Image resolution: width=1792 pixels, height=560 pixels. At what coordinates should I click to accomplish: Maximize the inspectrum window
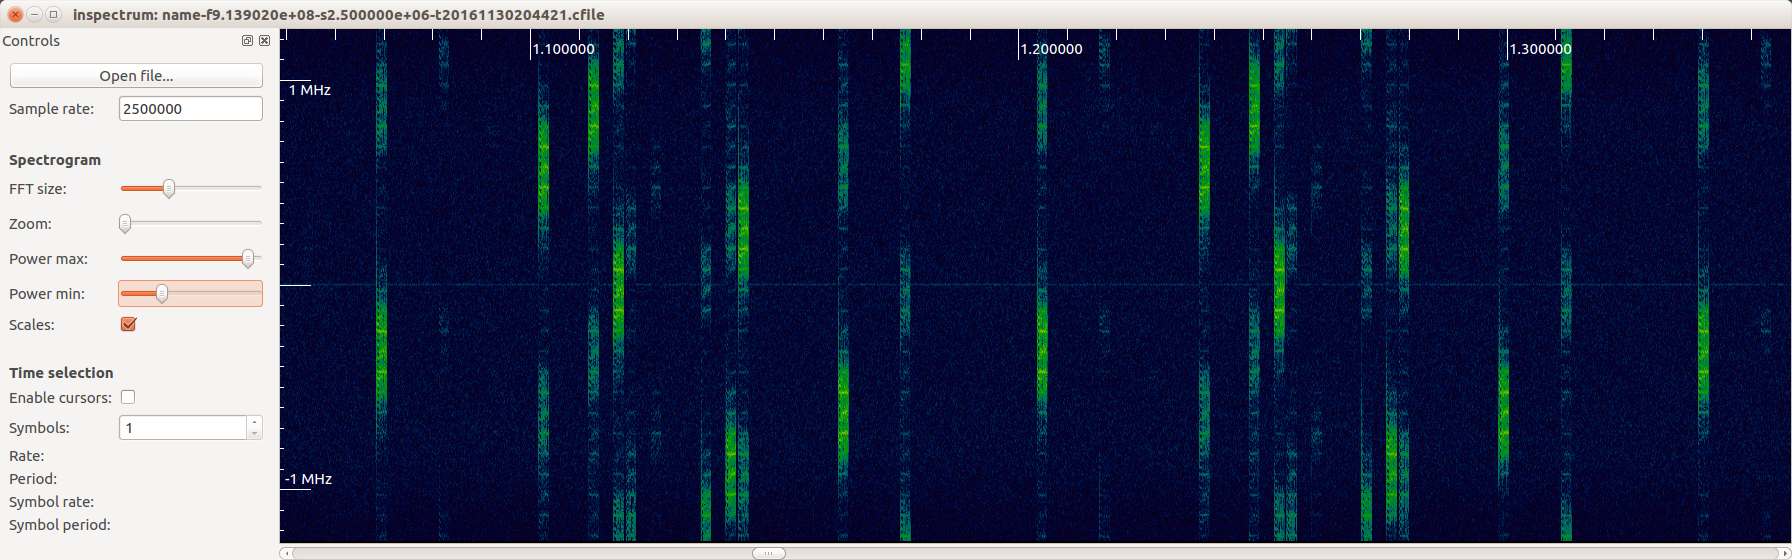(x=53, y=14)
